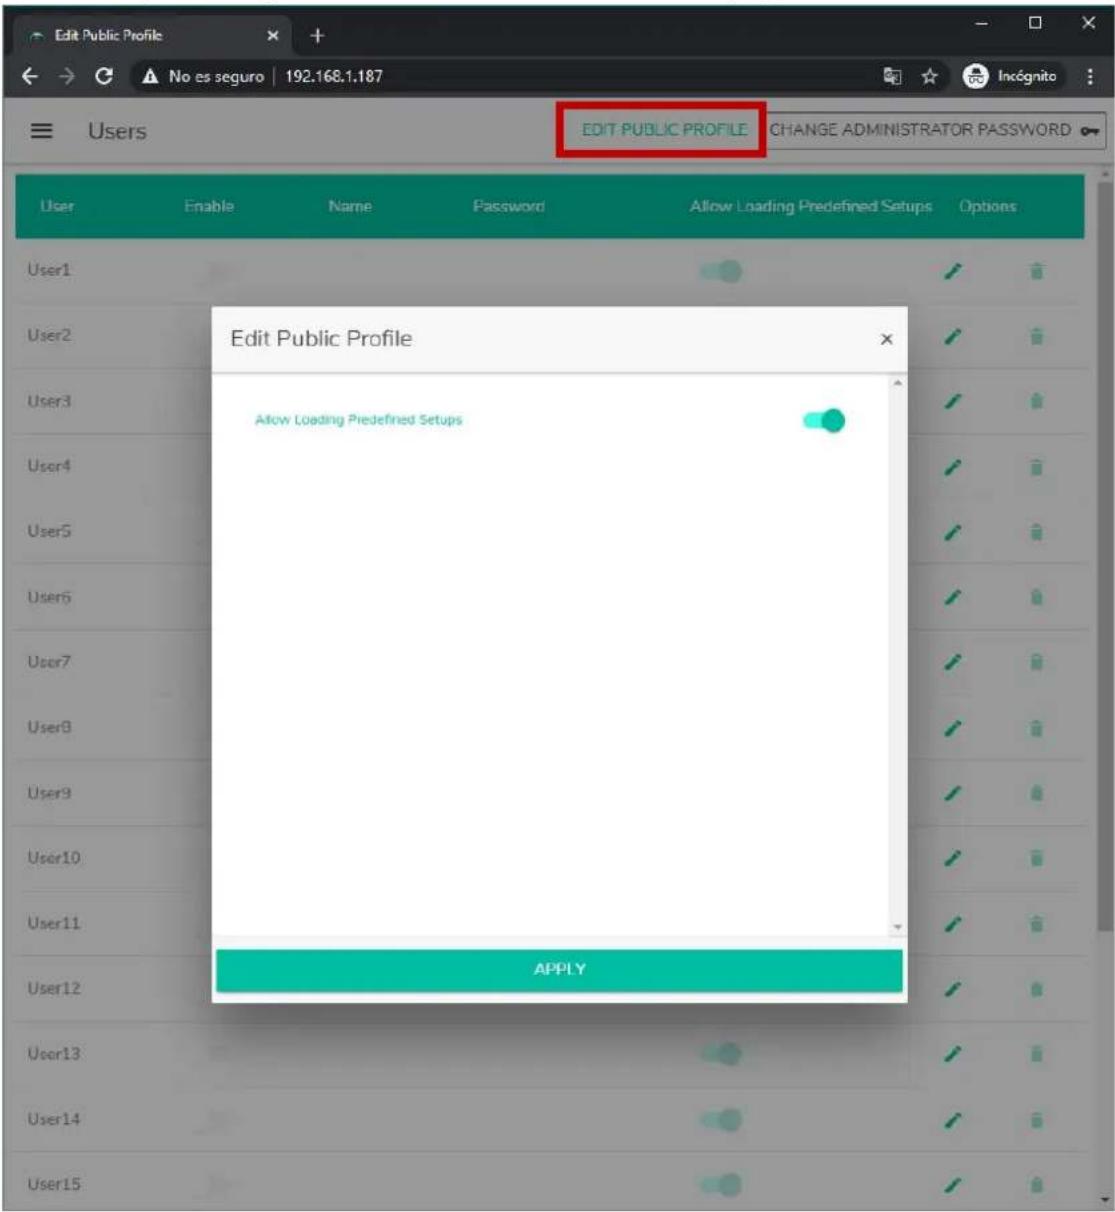
Task: Toggle User14 Allow Loading Predefined Setups switch
Action: tap(721, 1120)
